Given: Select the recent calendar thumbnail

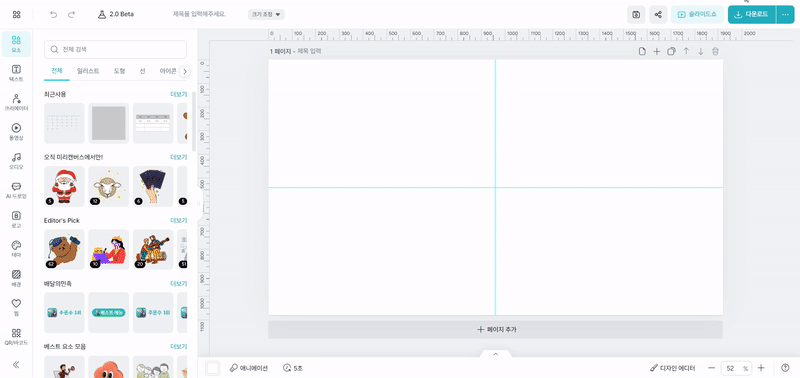Looking at the screenshot, I should [64, 123].
